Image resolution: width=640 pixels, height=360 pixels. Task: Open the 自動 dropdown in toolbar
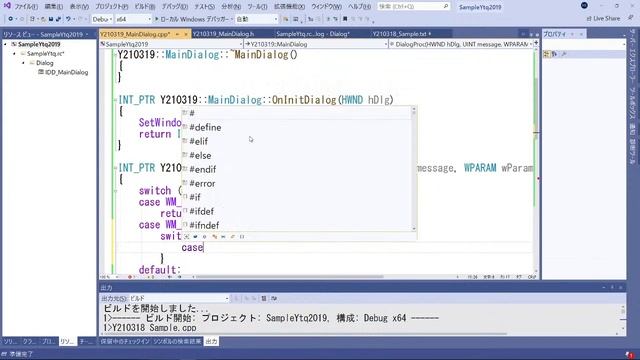[257, 19]
